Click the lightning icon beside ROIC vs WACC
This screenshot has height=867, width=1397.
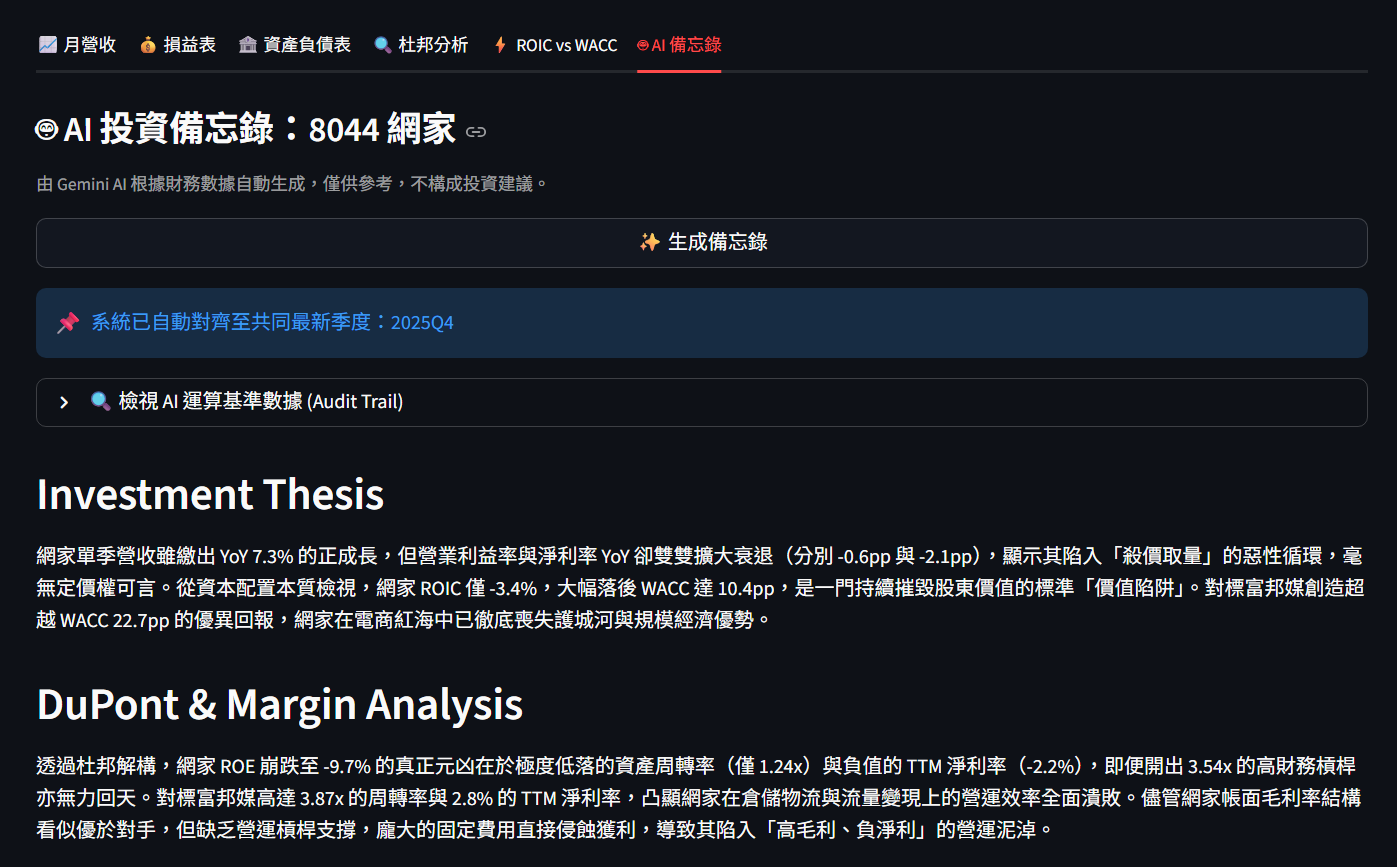500,44
